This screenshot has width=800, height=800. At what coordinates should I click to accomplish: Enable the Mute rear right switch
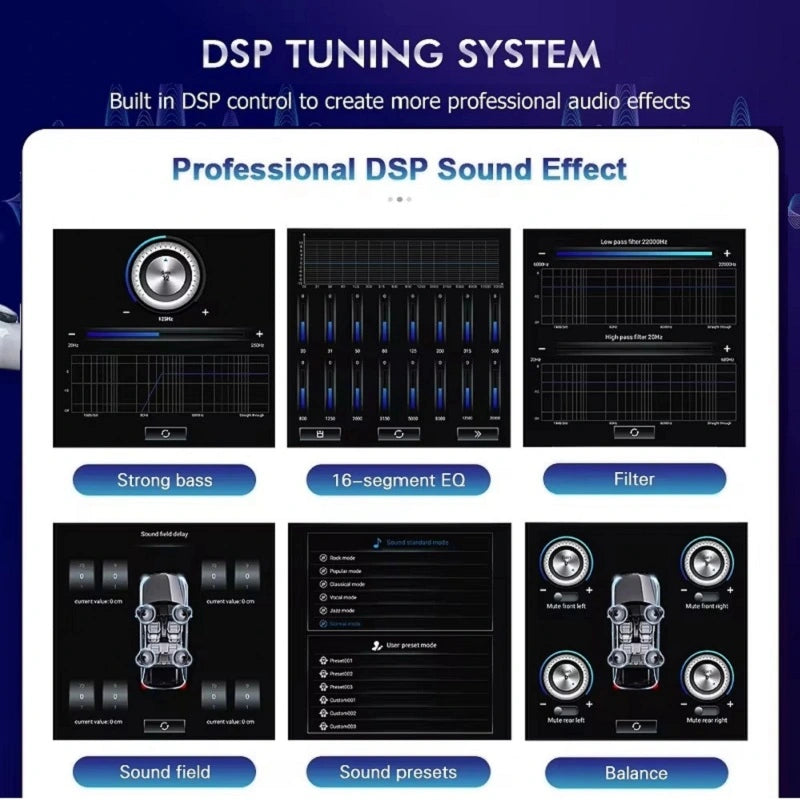[707, 708]
